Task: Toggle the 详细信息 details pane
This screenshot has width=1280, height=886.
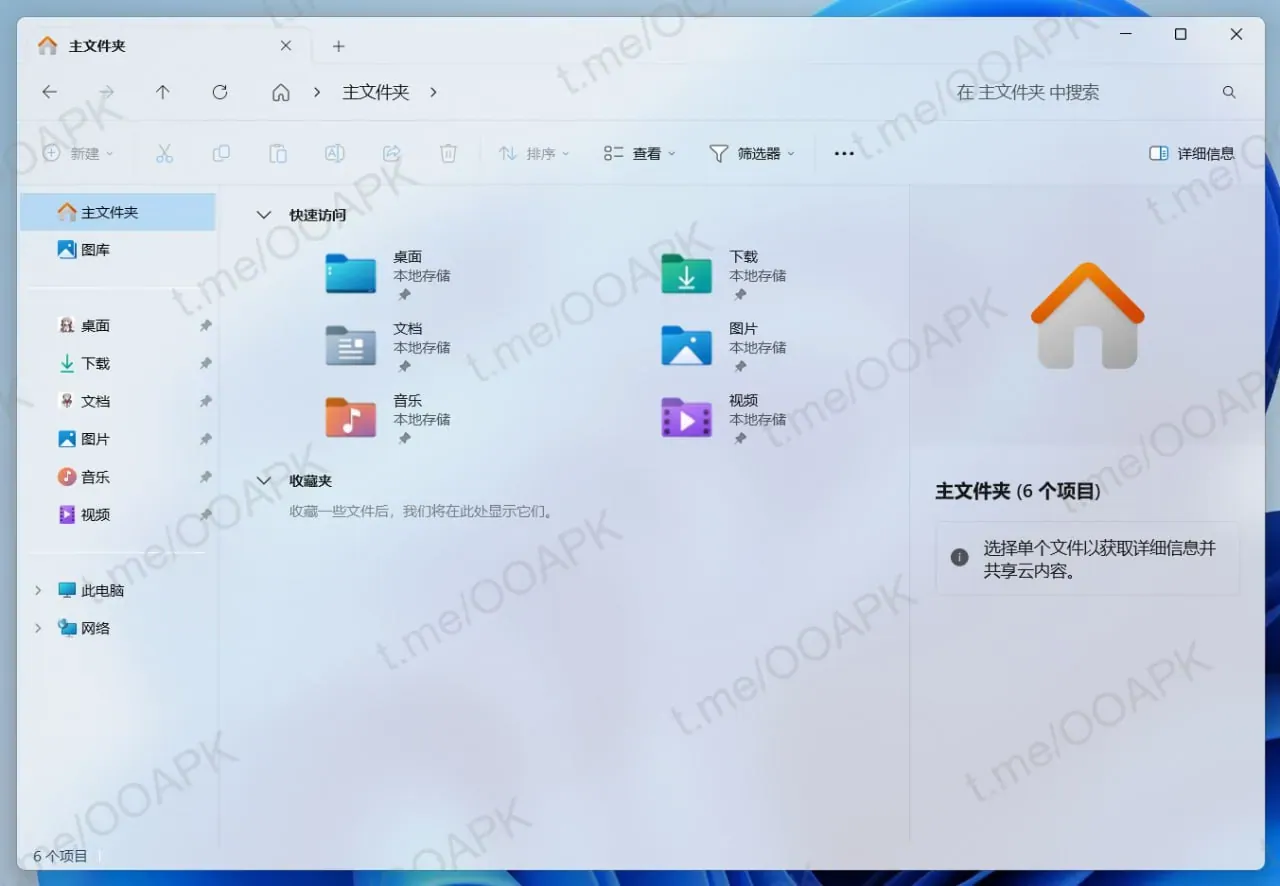Action: pos(1192,153)
